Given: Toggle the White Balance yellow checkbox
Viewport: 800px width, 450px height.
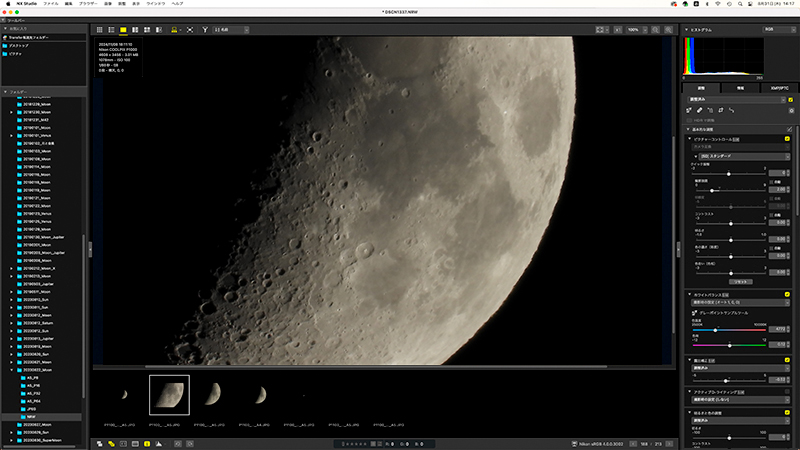Looking at the screenshot, I should click(787, 294).
